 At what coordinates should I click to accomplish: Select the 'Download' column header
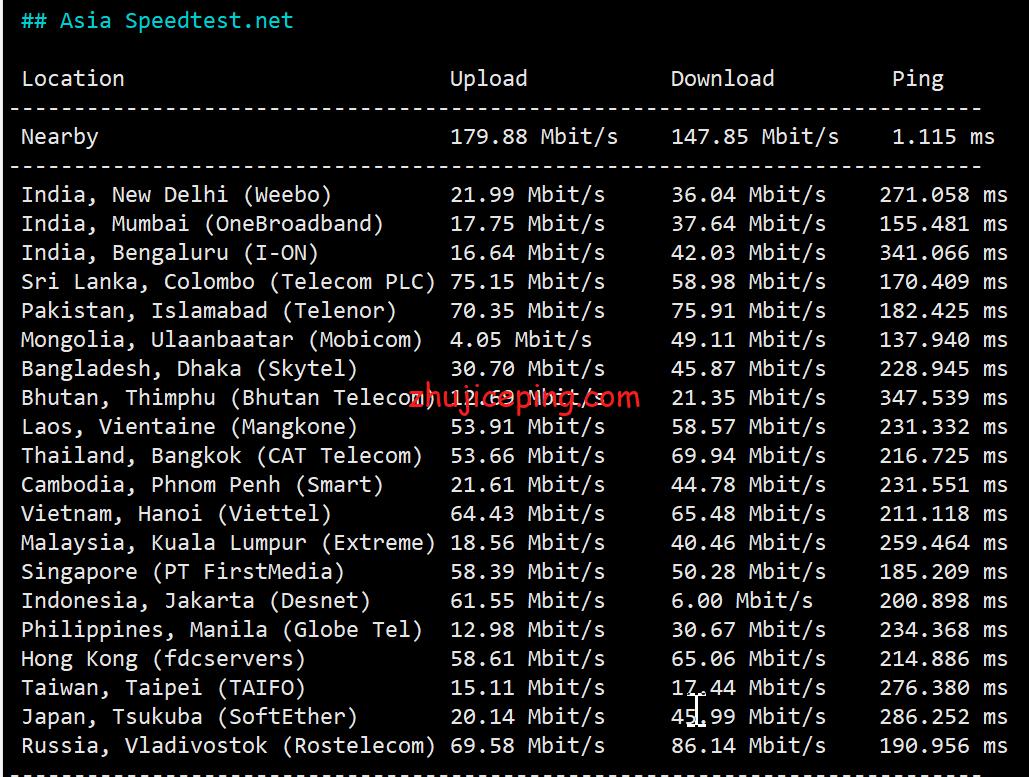(723, 79)
